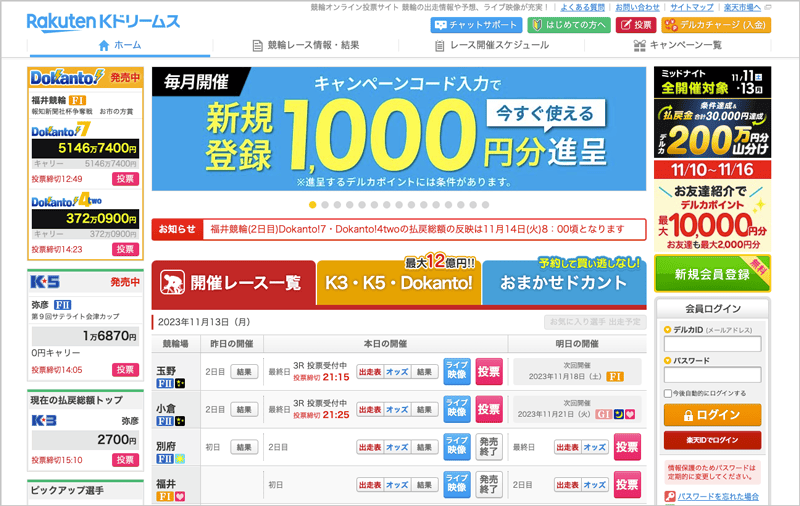The width and height of the screenshot is (800, 506).
Task: Open レース開催スケジュール navigation tab
Action: tap(491, 45)
